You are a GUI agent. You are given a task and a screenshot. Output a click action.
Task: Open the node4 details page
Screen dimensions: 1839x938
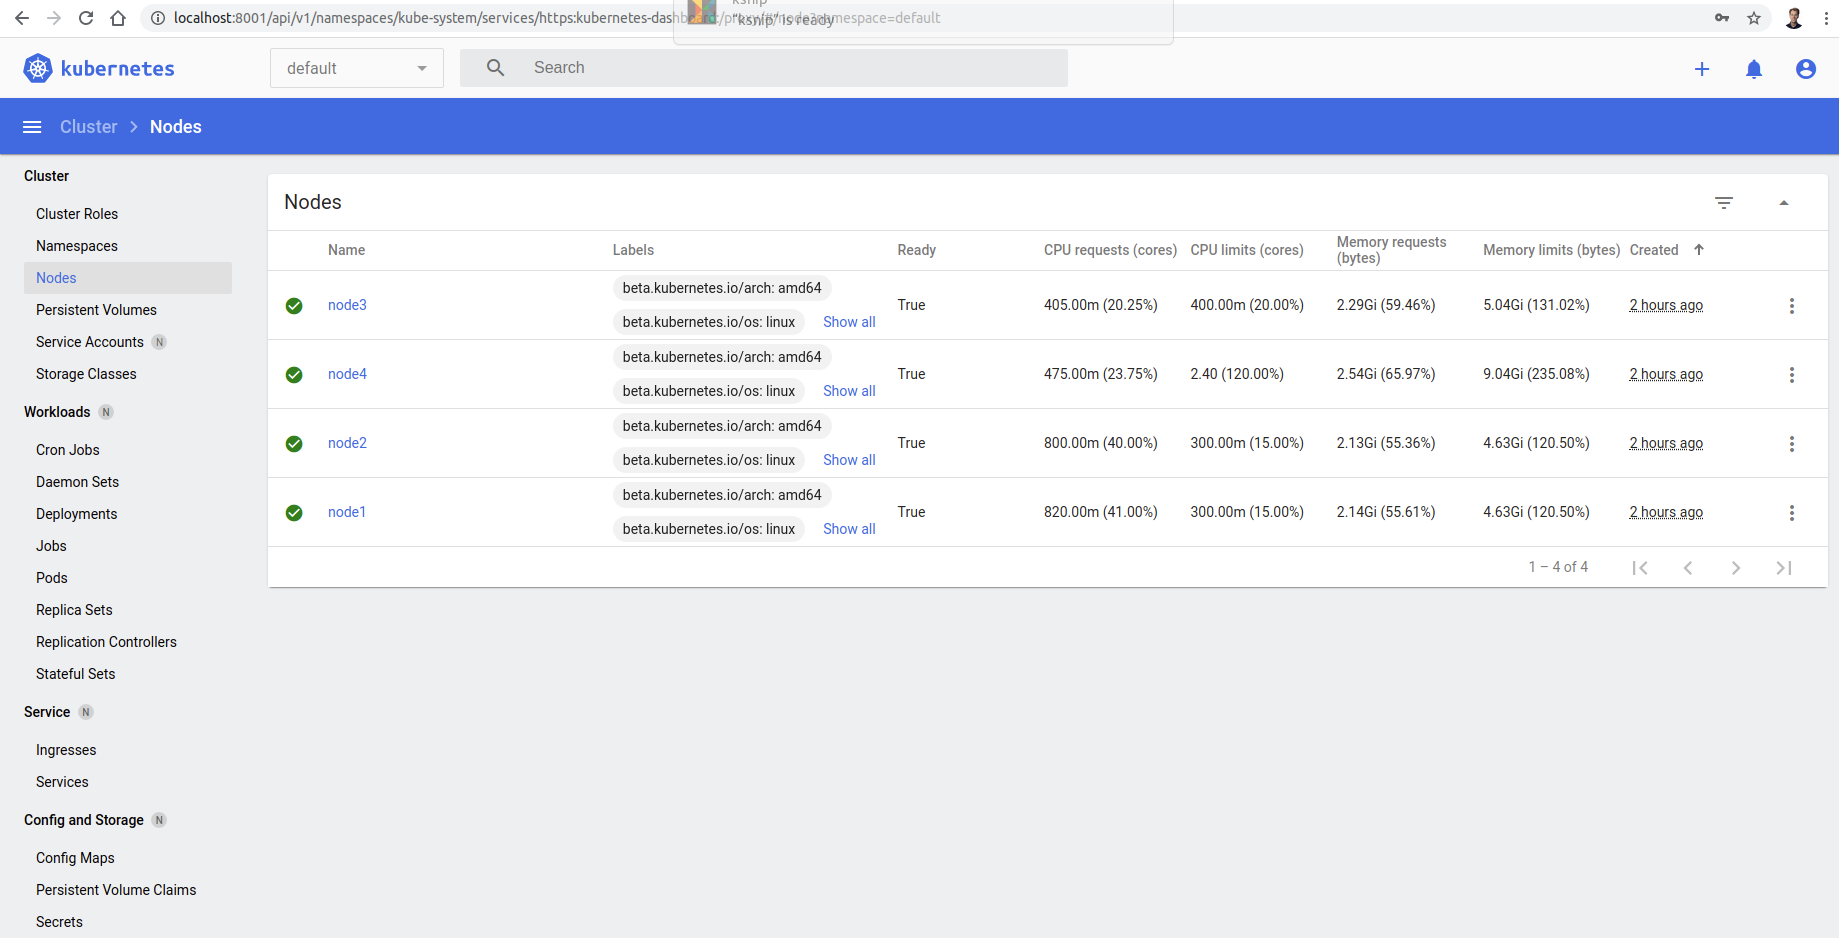347,373
